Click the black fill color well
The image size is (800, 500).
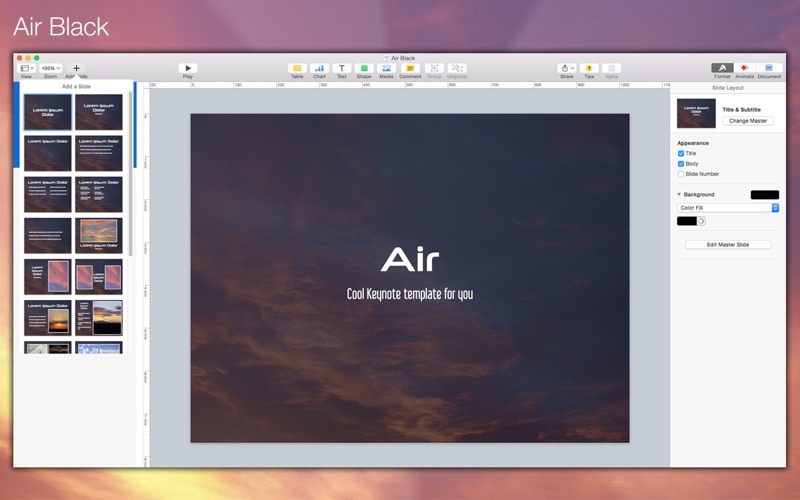[687, 221]
